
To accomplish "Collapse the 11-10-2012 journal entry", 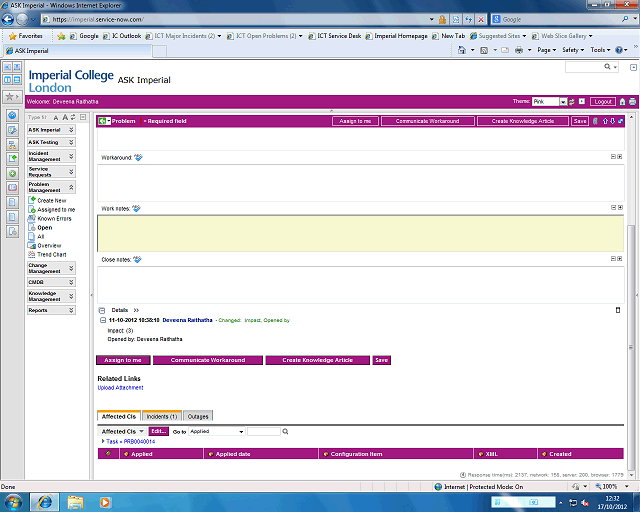I will tap(104, 320).
